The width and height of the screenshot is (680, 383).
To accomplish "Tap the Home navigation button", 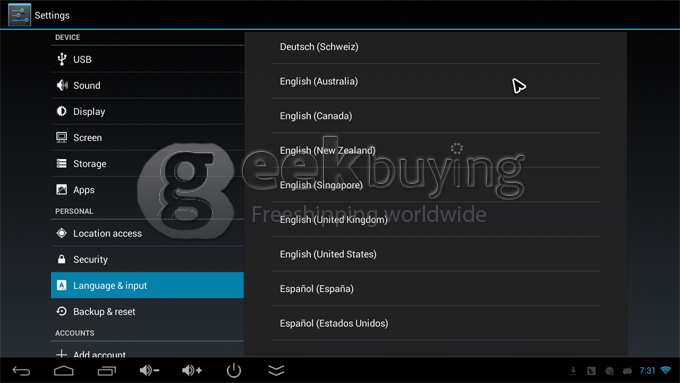I will [x=64, y=371].
